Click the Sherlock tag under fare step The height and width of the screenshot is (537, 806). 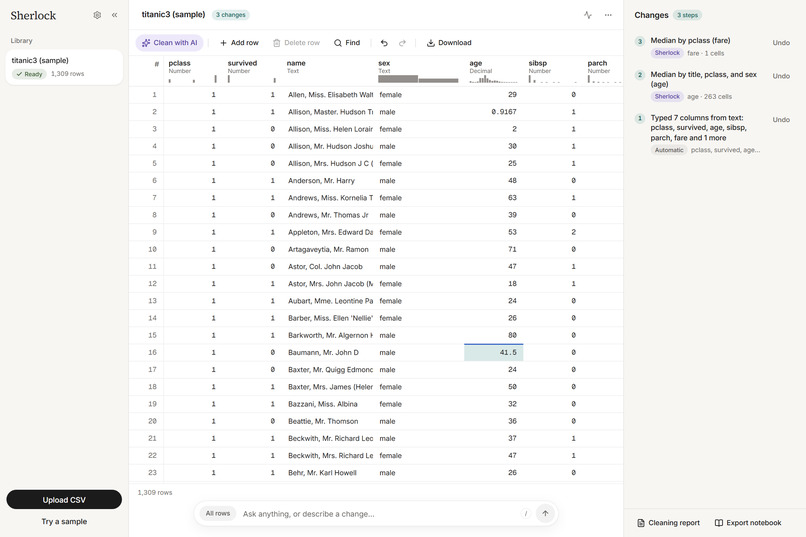click(x=667, y=53)
